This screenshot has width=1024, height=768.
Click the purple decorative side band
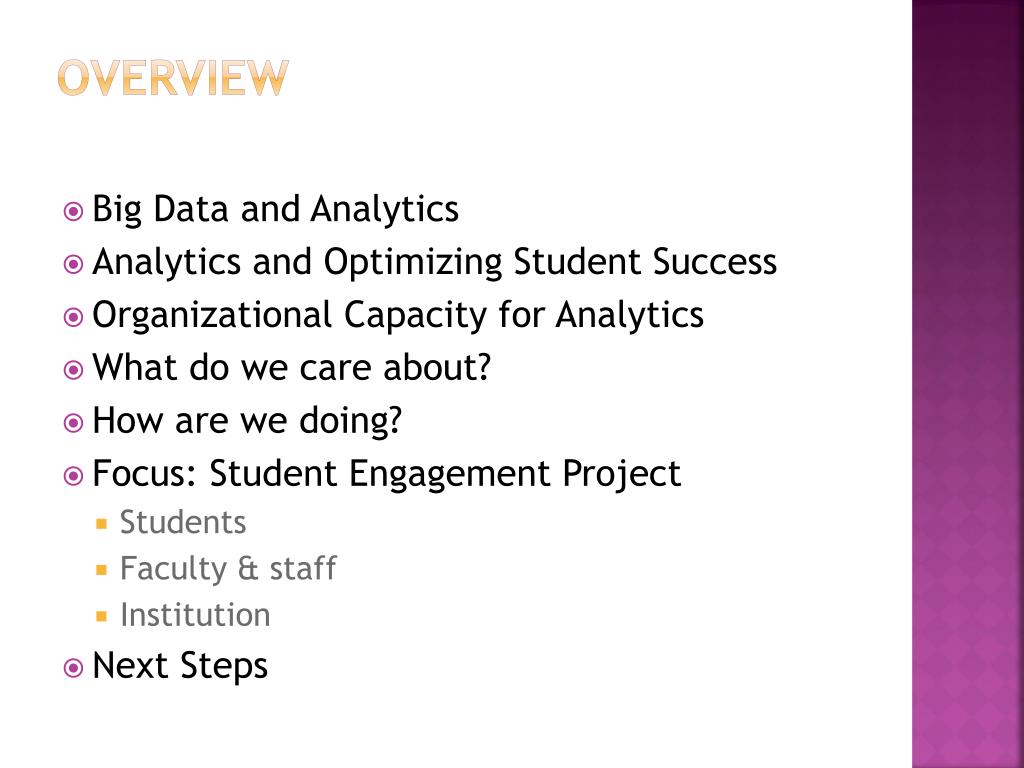tap(967, 384)
